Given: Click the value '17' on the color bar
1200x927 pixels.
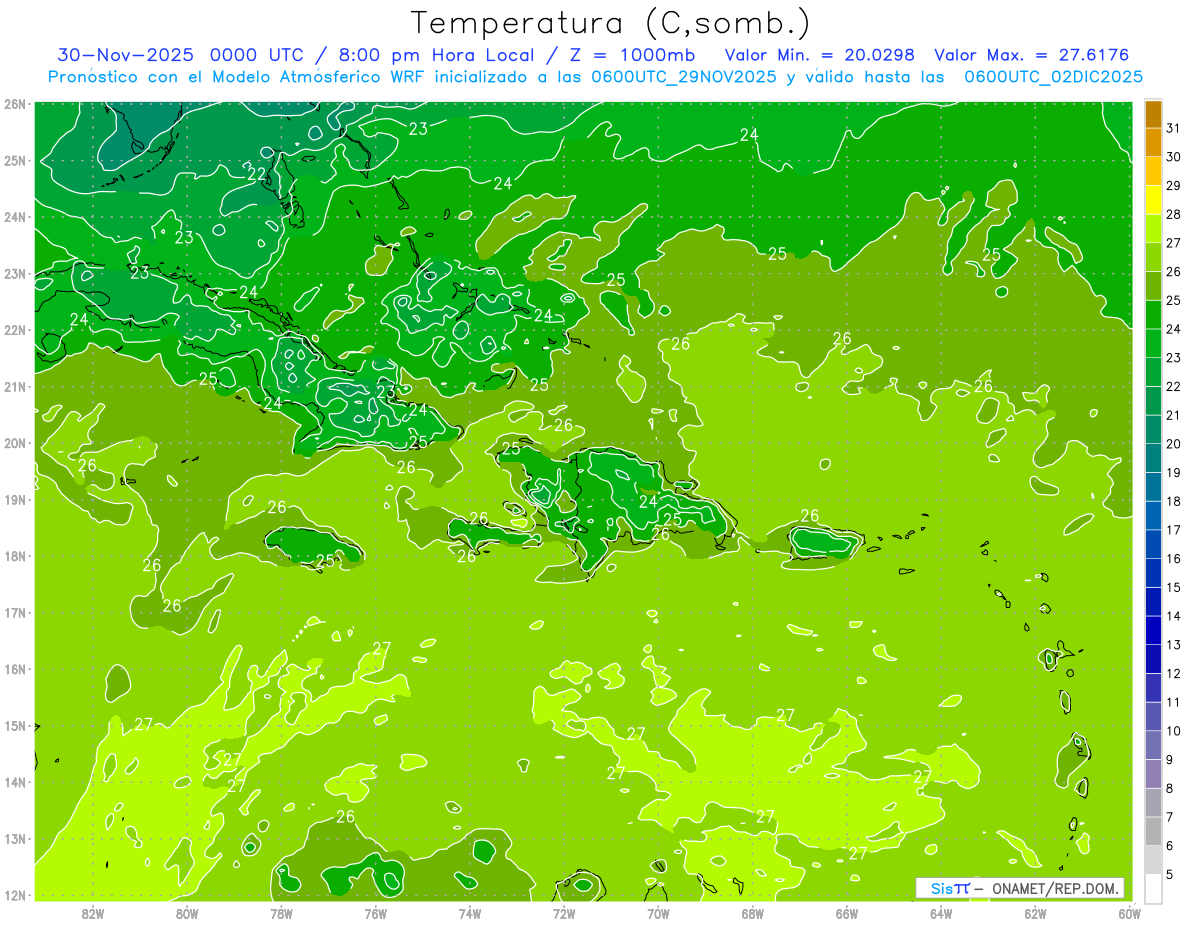Looking at the screenshot, I should (1174, 530).
